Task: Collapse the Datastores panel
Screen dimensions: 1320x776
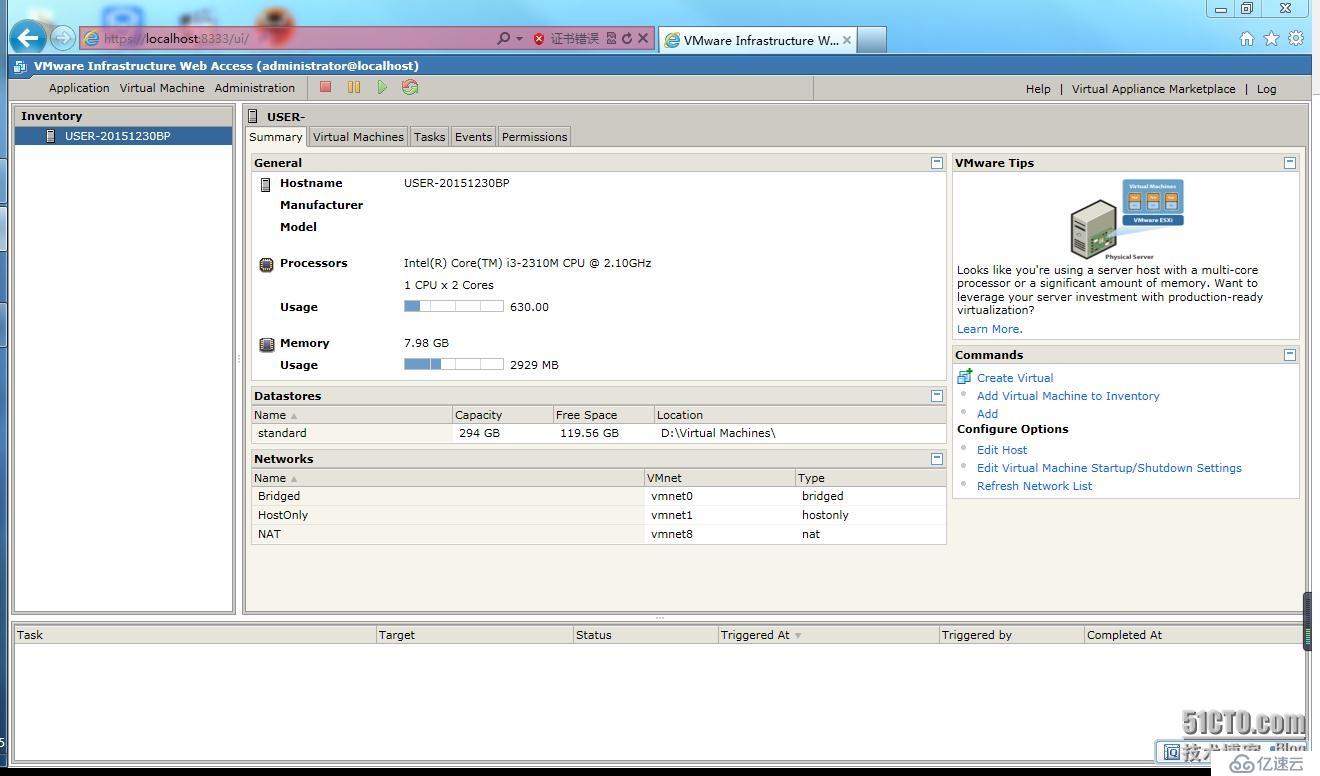Action: point(937,395)
